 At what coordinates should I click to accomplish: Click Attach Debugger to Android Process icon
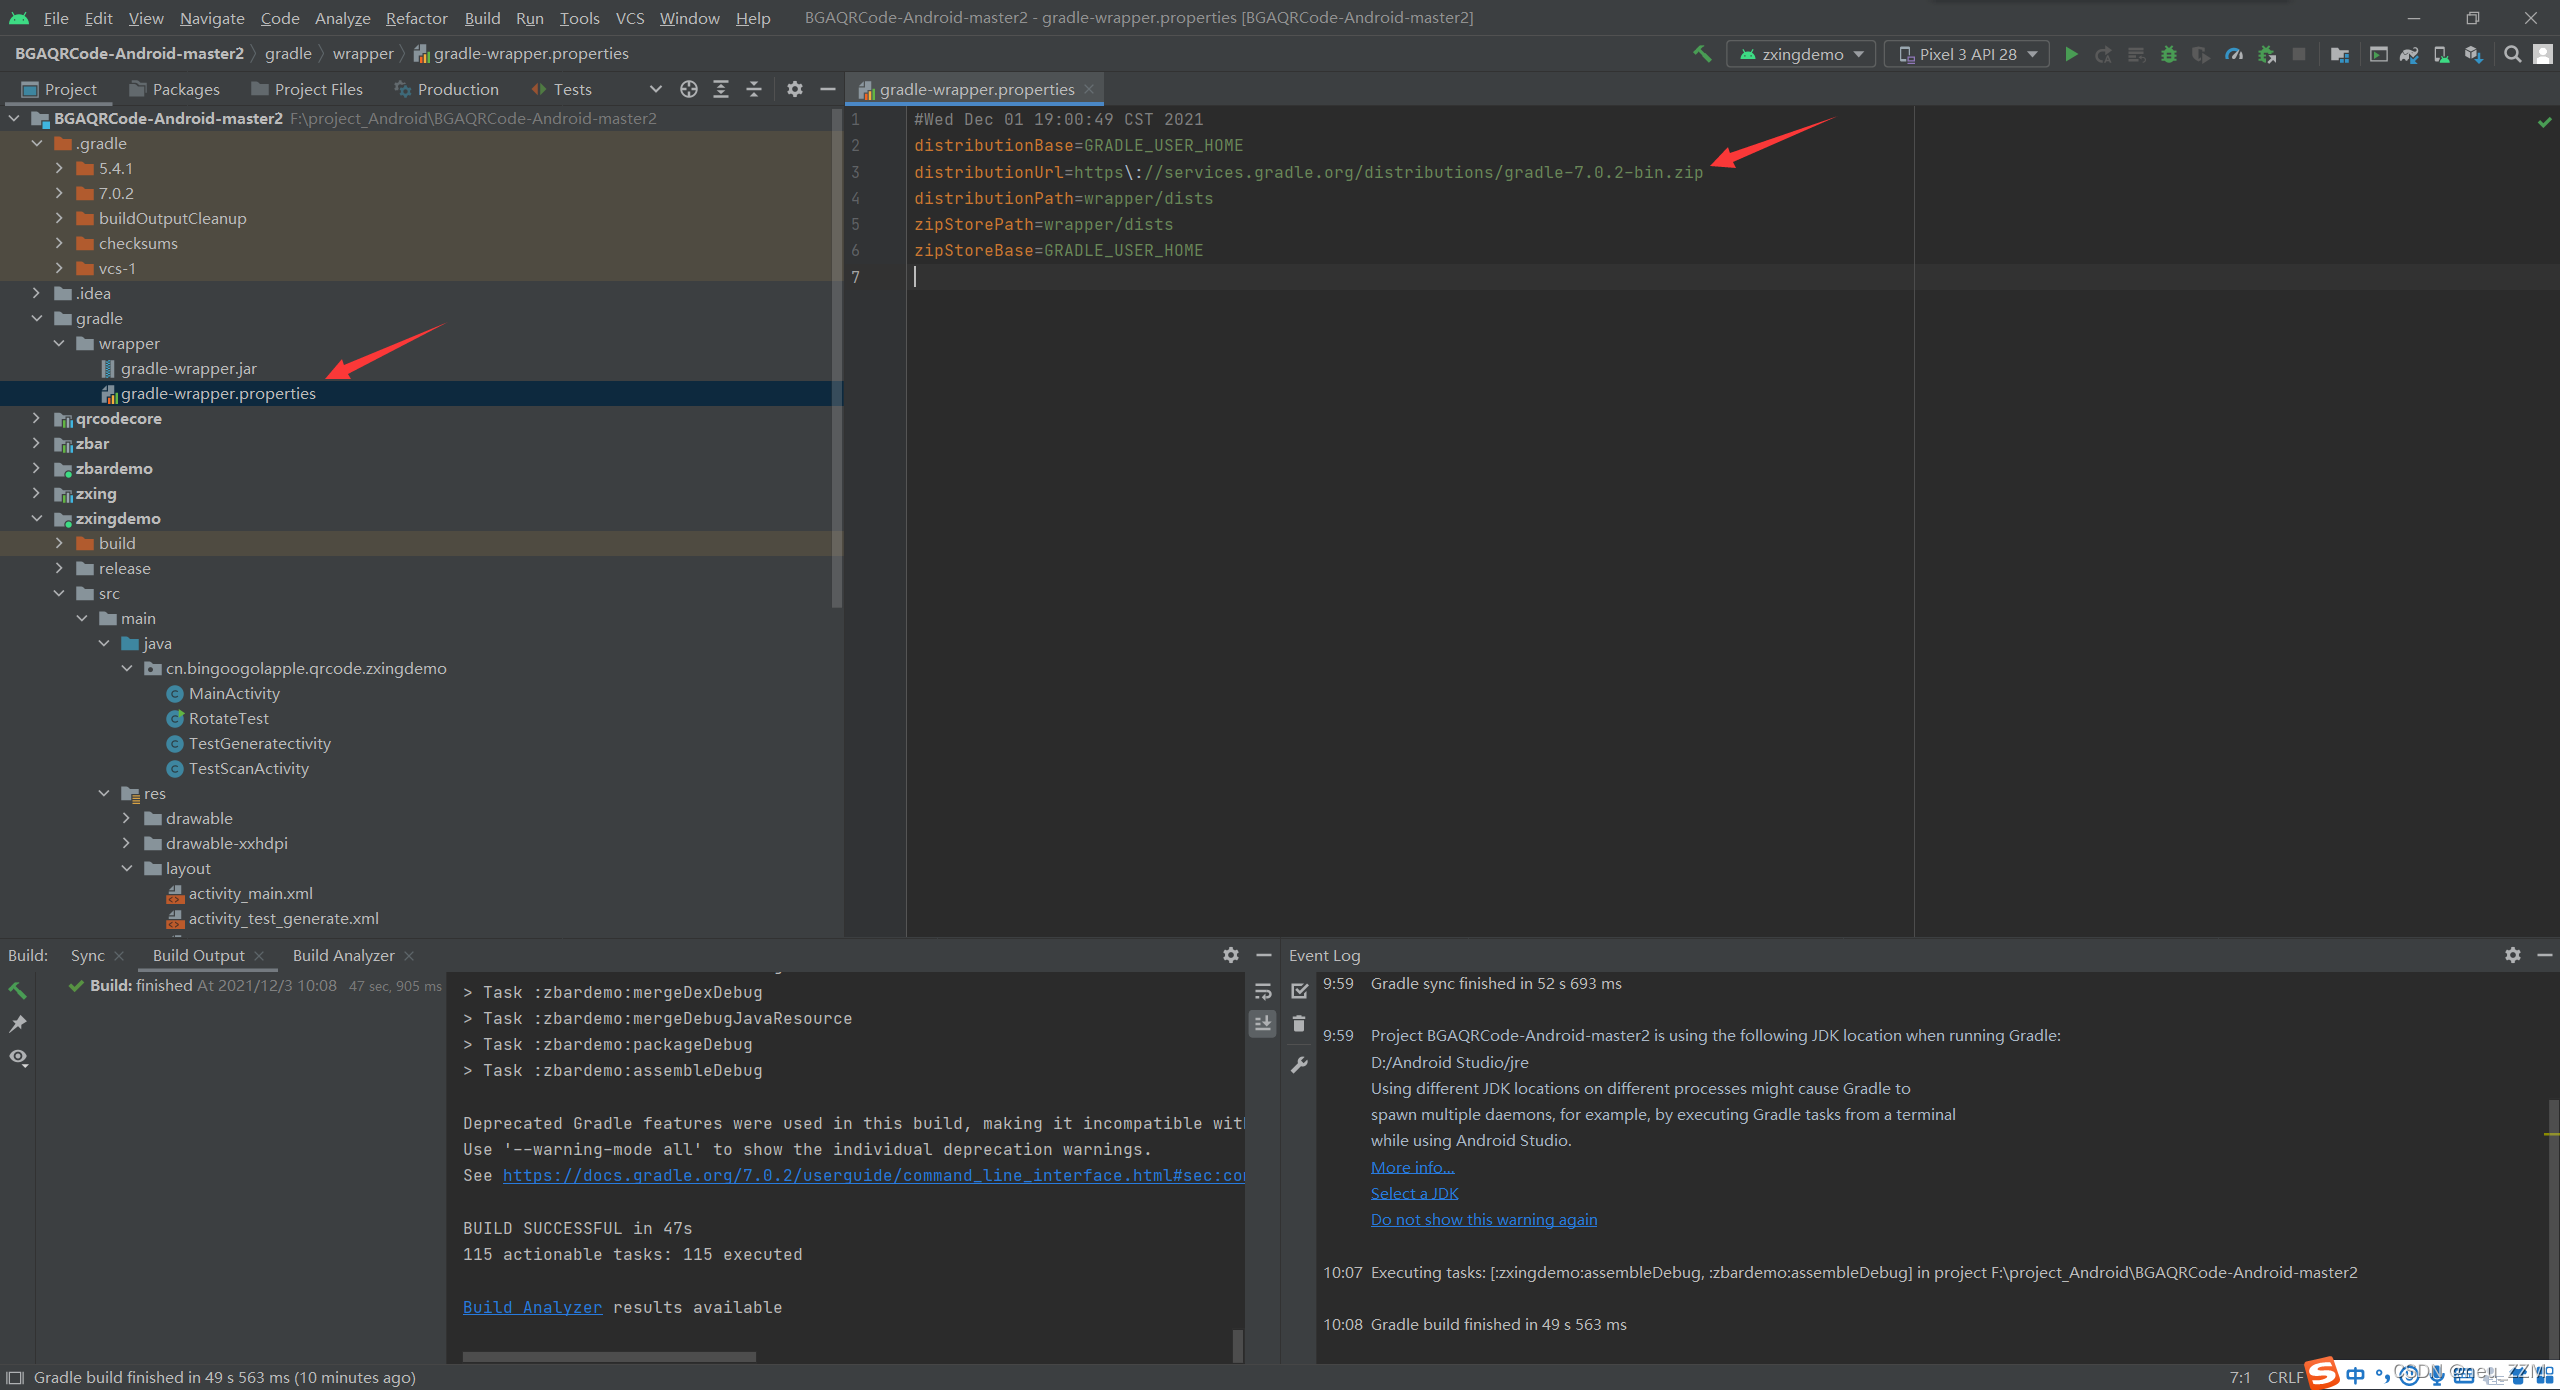tap(2266, 54)
